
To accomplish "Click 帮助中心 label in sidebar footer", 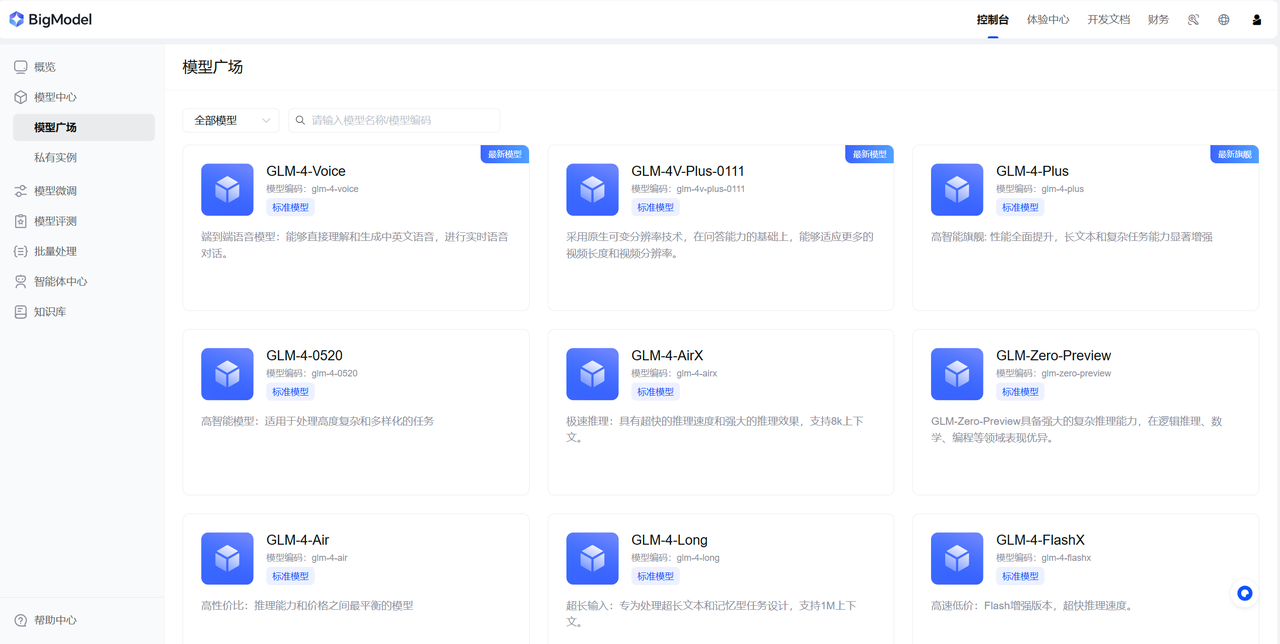I will (x=55, y=620).
